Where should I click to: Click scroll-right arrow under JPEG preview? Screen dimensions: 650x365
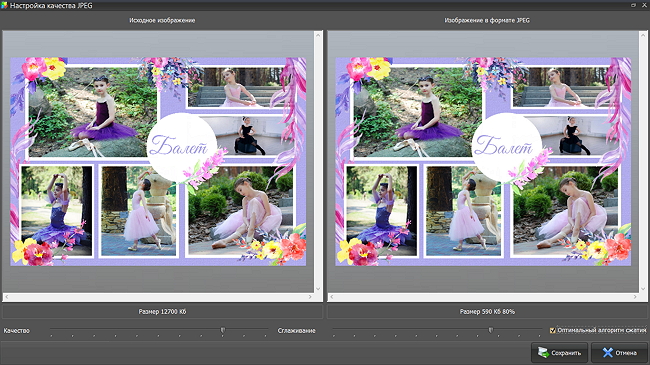[x=635, y=297]
